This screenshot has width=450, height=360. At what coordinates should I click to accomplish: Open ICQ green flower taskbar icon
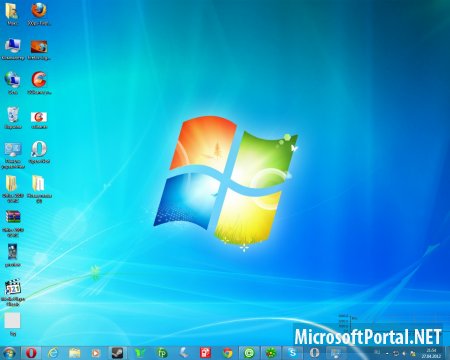[271, 353]
